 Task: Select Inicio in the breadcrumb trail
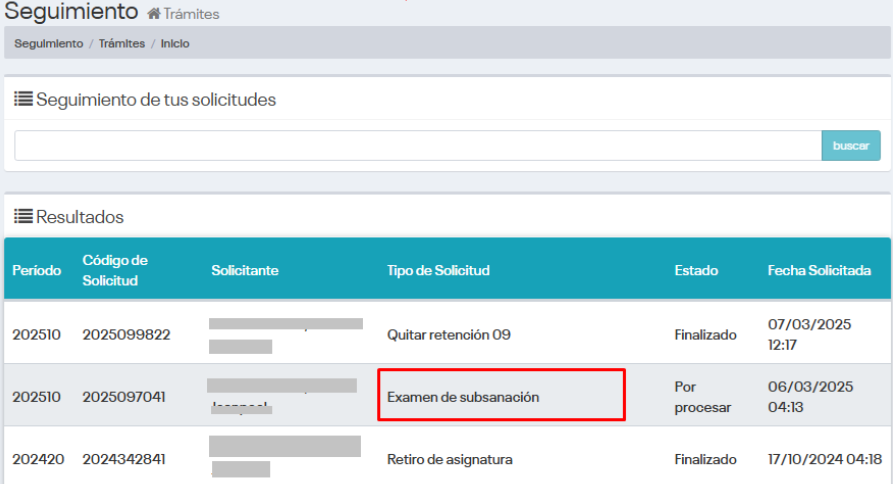coord(175,44)
